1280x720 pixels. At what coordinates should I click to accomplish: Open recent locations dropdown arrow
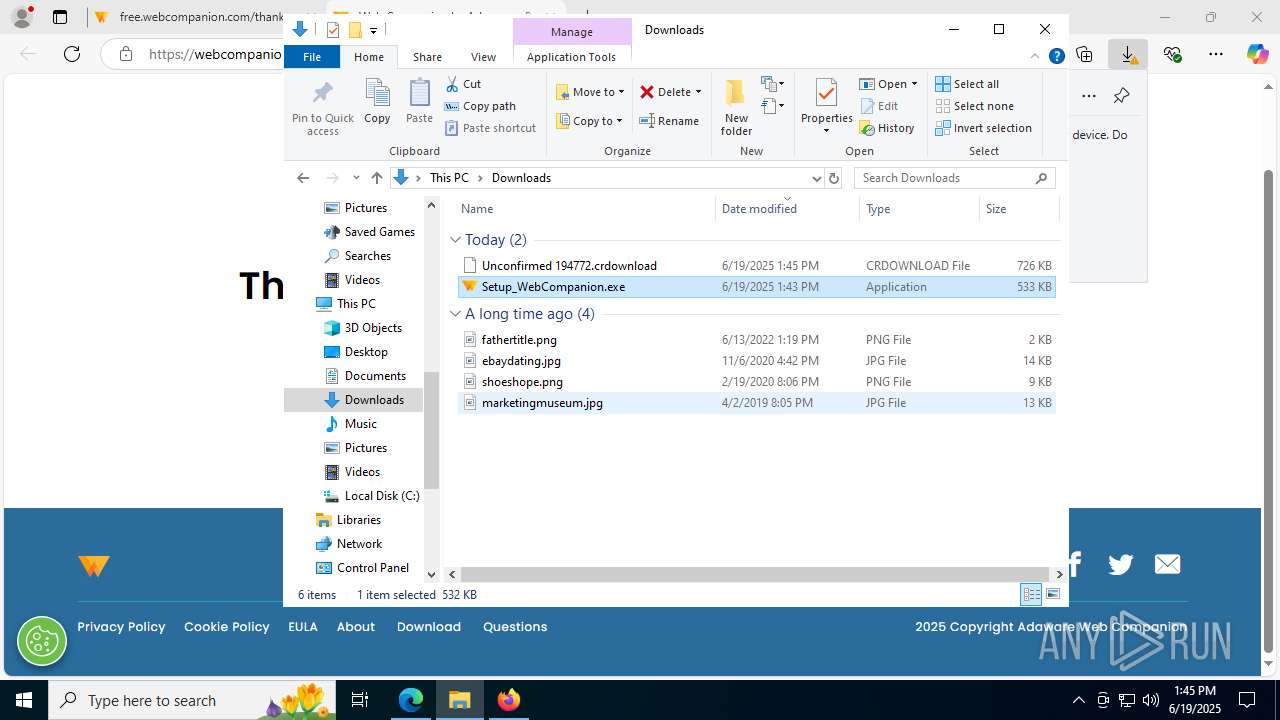coord(356,178)
